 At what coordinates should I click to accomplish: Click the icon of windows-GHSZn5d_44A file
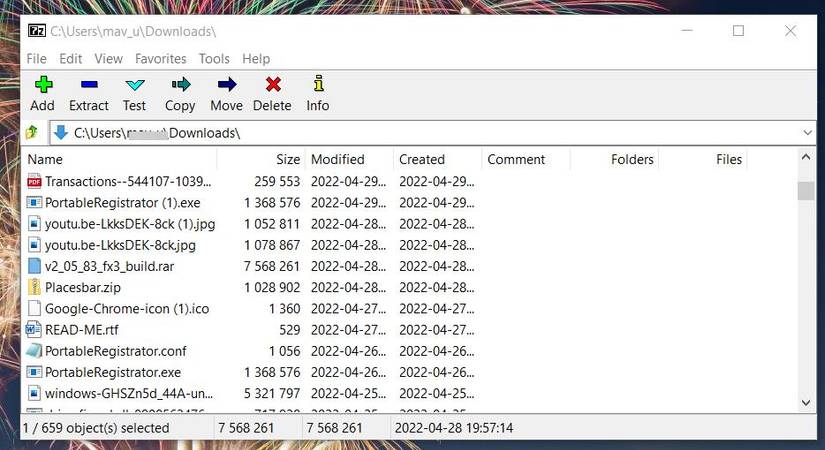tap(34, 393)
